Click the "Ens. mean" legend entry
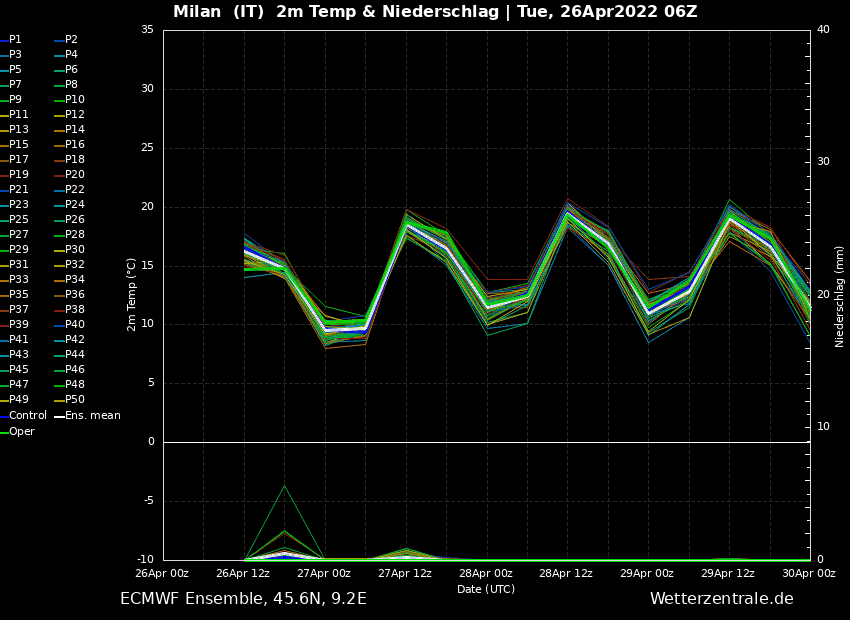The height and width of the screenshot is (620, 850). 93,416
